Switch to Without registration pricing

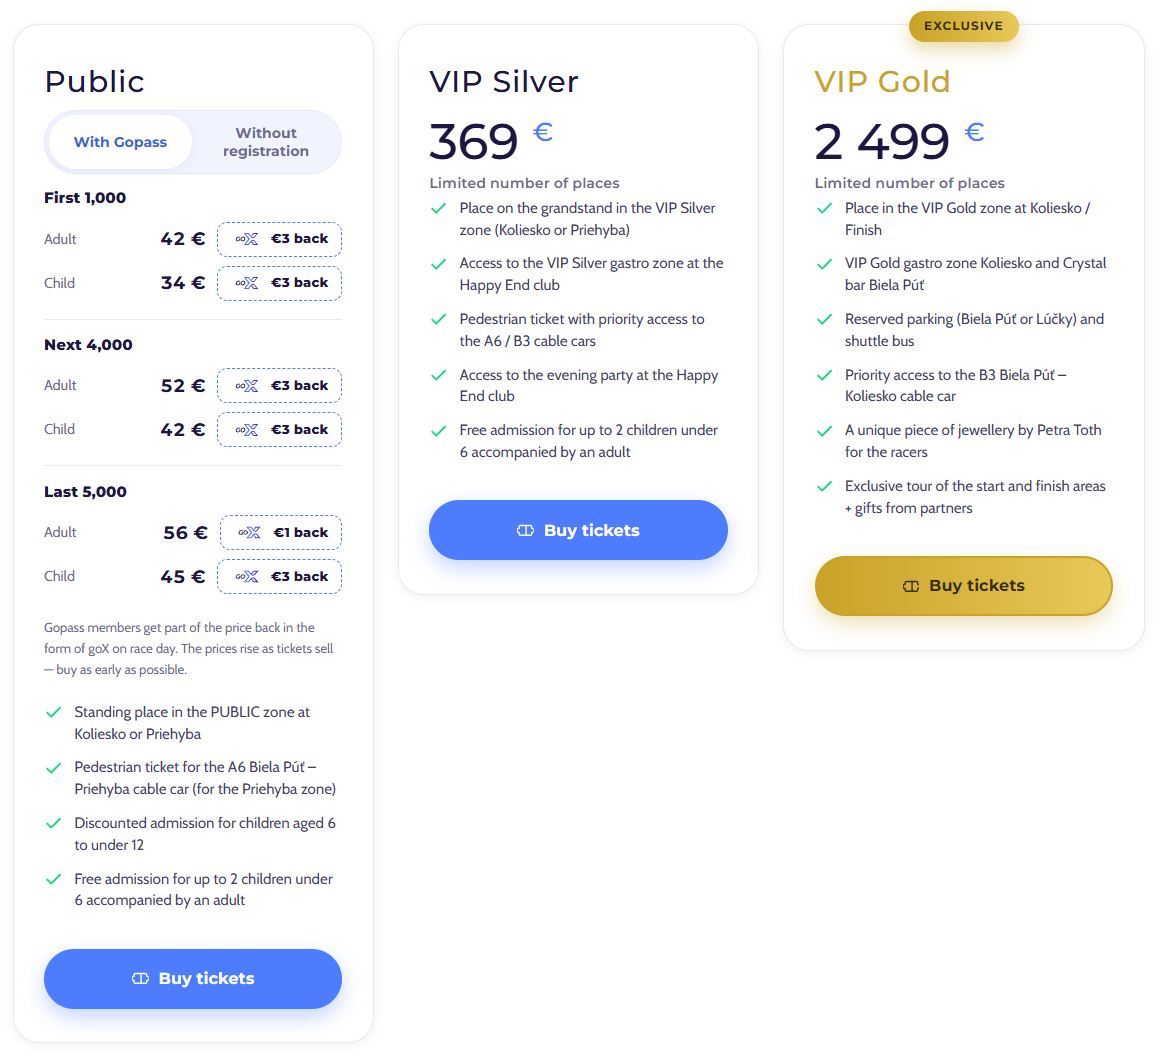click(x=265, y=142)
